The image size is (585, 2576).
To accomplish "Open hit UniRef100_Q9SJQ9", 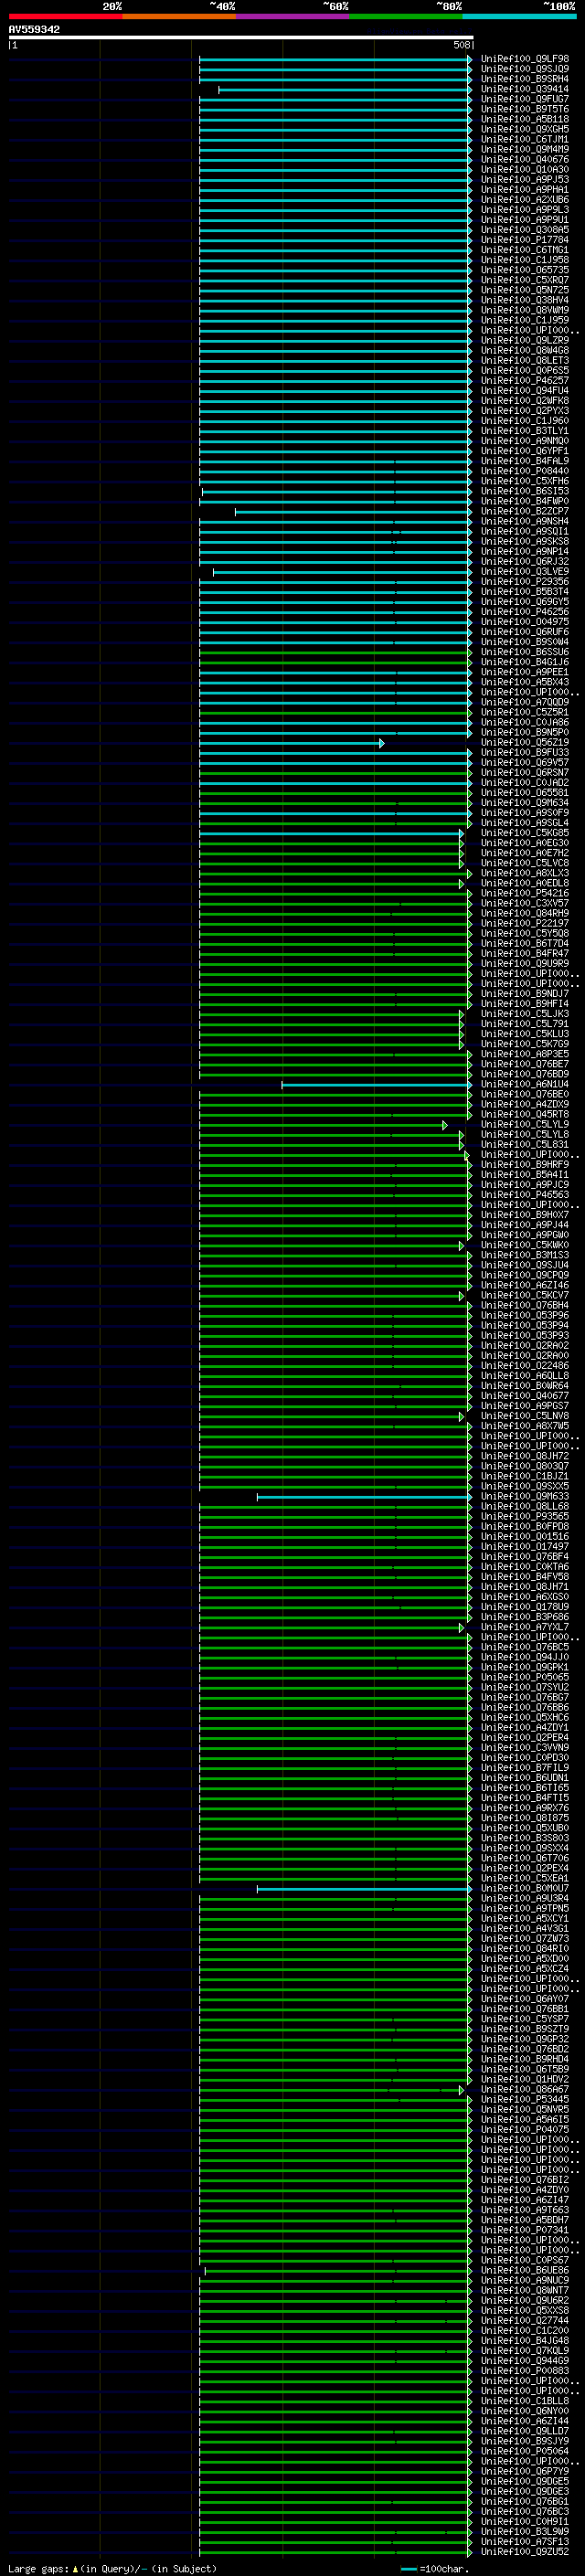I will (525, 69).
